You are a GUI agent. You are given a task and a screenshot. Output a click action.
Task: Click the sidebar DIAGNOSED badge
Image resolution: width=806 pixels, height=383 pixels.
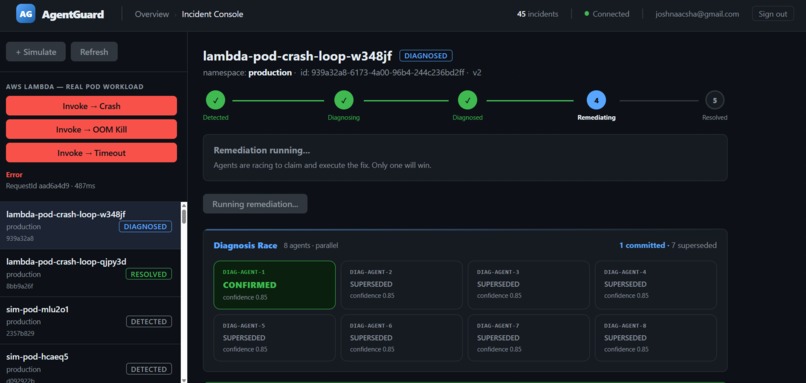click(x=145, y=227)
